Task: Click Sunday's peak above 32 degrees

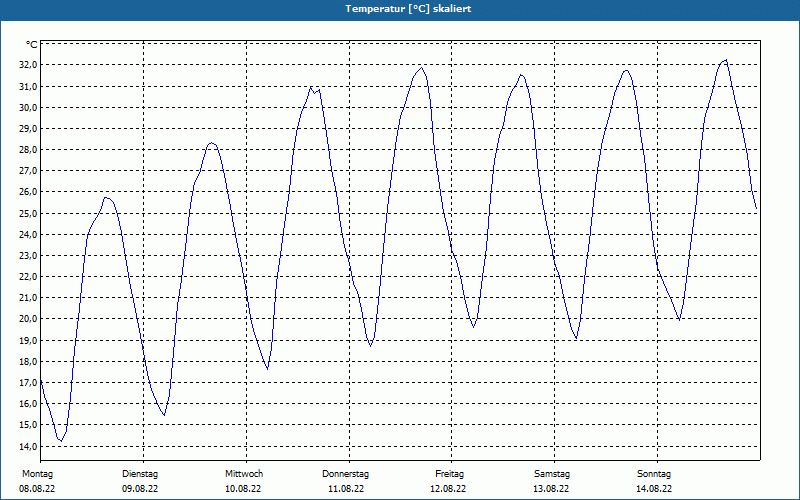Action: [726, 60]
